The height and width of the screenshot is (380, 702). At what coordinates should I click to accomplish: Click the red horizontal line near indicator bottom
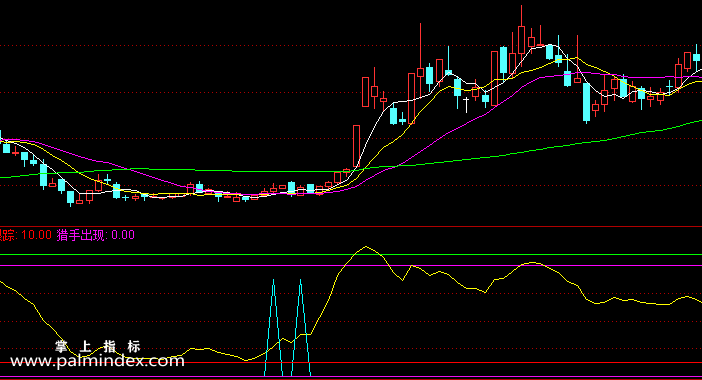pos(351,363)
